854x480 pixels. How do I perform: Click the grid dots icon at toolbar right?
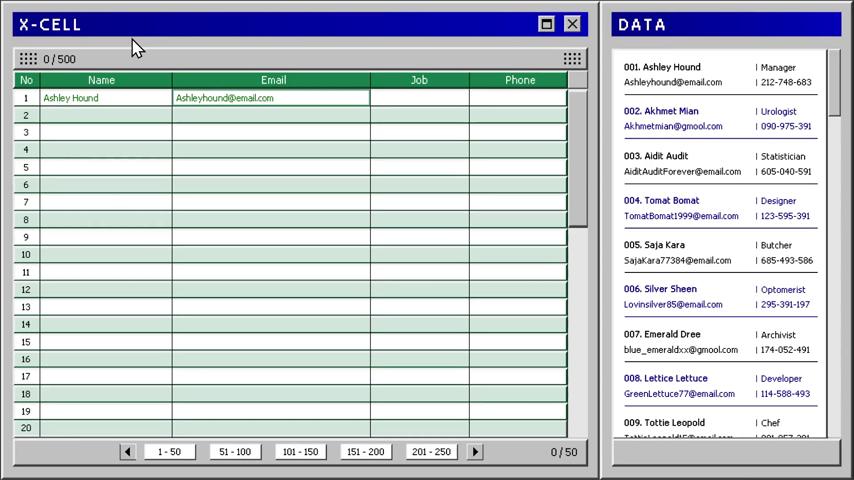pyautogui.click(x=572, y=59)
